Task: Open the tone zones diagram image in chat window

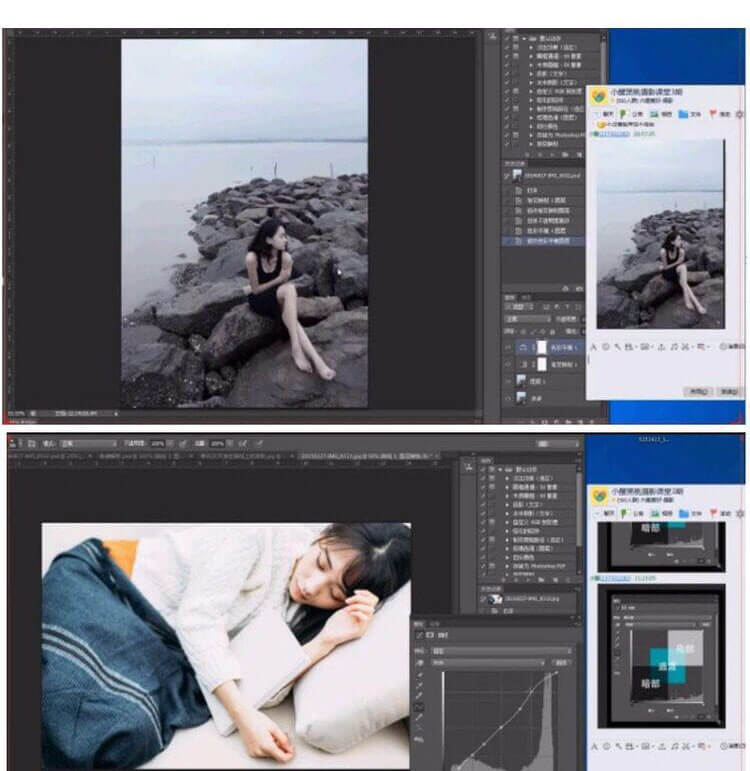Action: 661,656
